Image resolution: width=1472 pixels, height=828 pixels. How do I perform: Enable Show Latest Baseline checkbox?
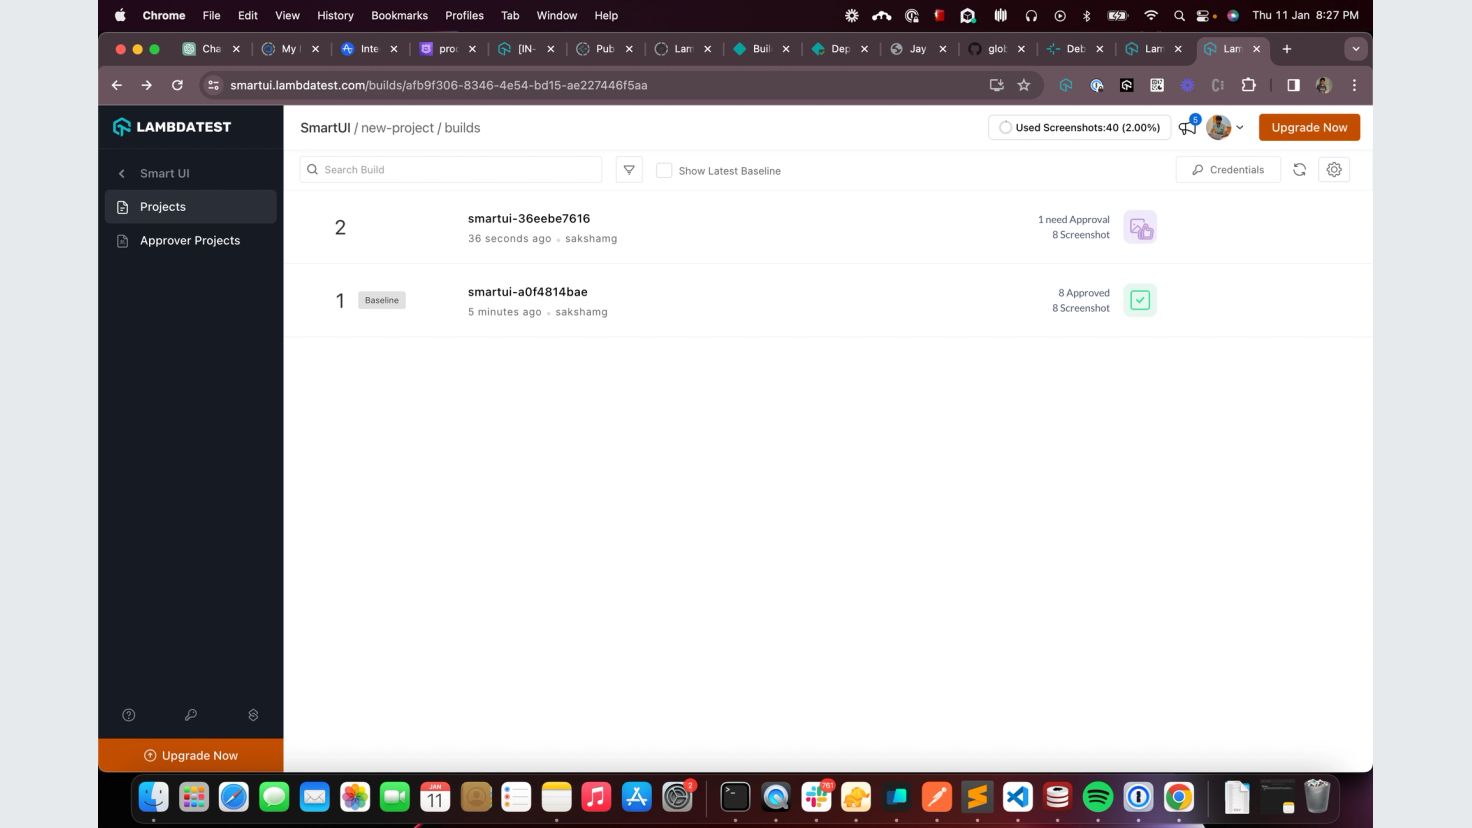[664, 170]
